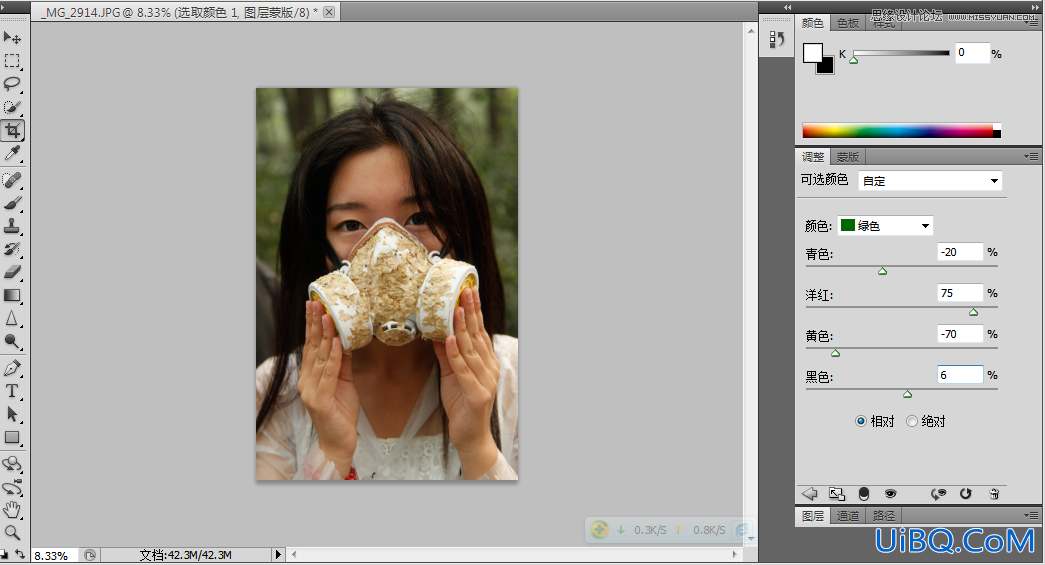Switch to the 蒙版 (Masks) tab
The width and height of the screenshot is (1045, 565).
click(848, 157)
